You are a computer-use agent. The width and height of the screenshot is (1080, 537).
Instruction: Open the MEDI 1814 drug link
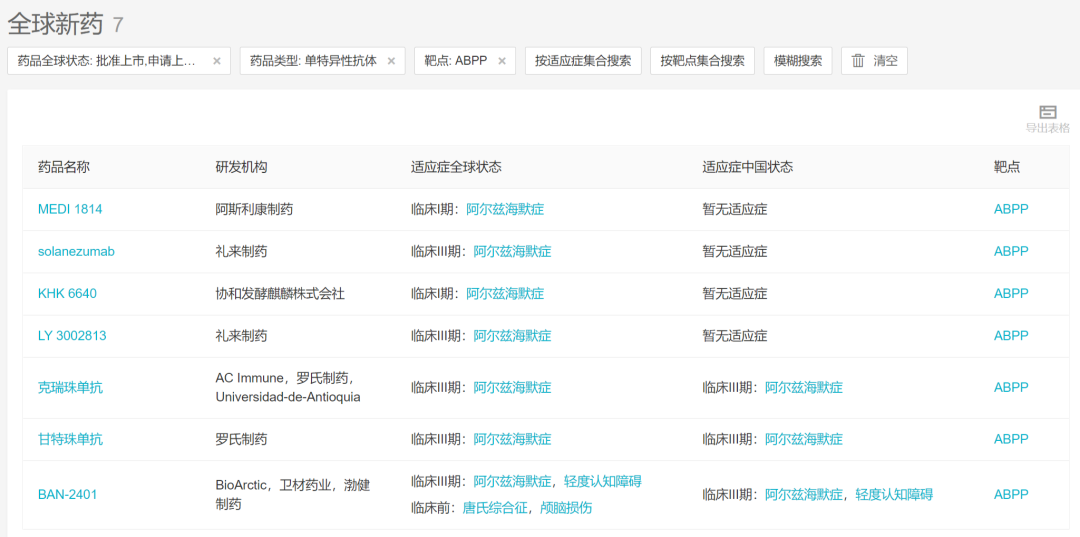[70, 209]
